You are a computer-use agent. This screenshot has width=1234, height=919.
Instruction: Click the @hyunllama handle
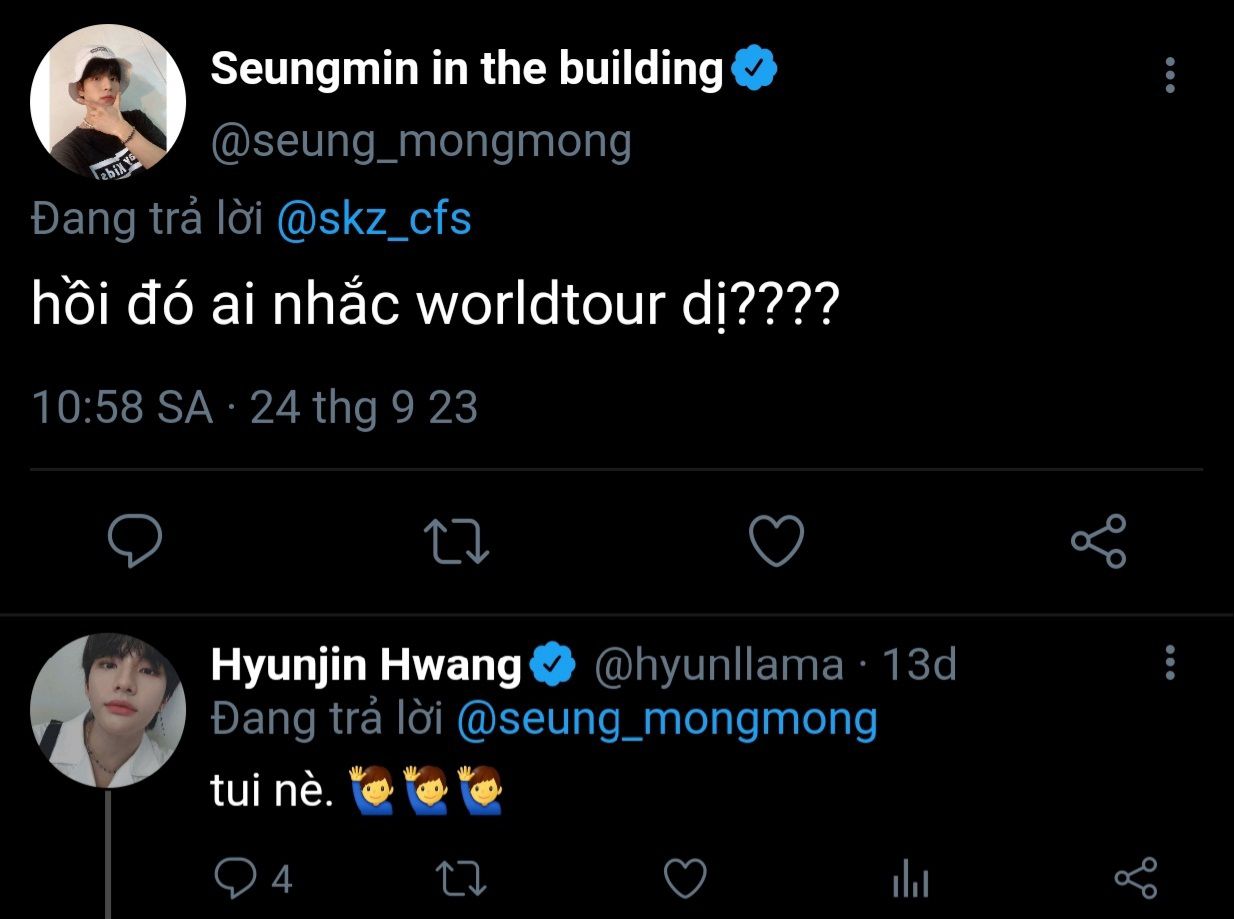pos(718,665)
